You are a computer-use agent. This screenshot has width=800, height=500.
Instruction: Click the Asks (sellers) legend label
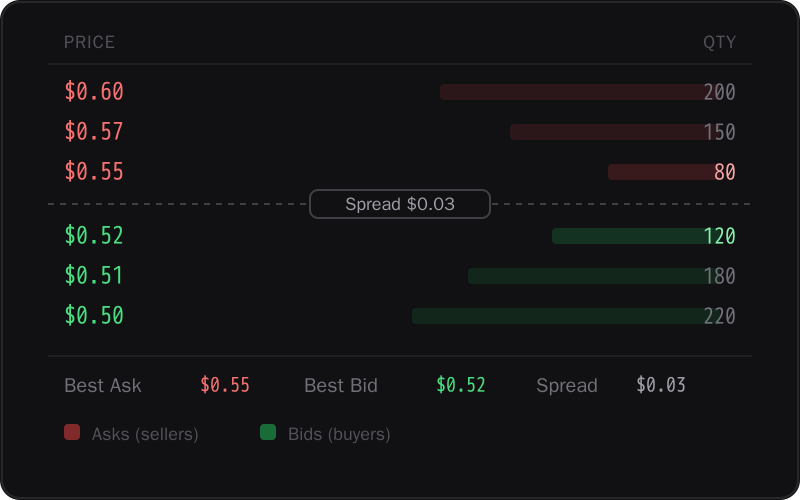coord(145,434)
